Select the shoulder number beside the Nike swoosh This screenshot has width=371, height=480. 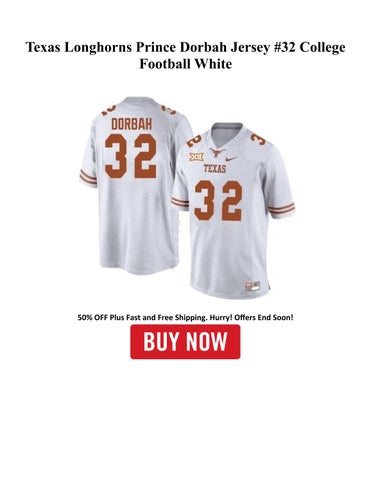tap(257, 139)
